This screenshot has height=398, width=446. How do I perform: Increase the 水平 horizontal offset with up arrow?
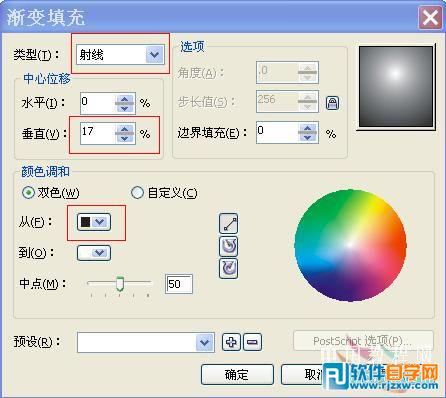click(x=125, y=99)
